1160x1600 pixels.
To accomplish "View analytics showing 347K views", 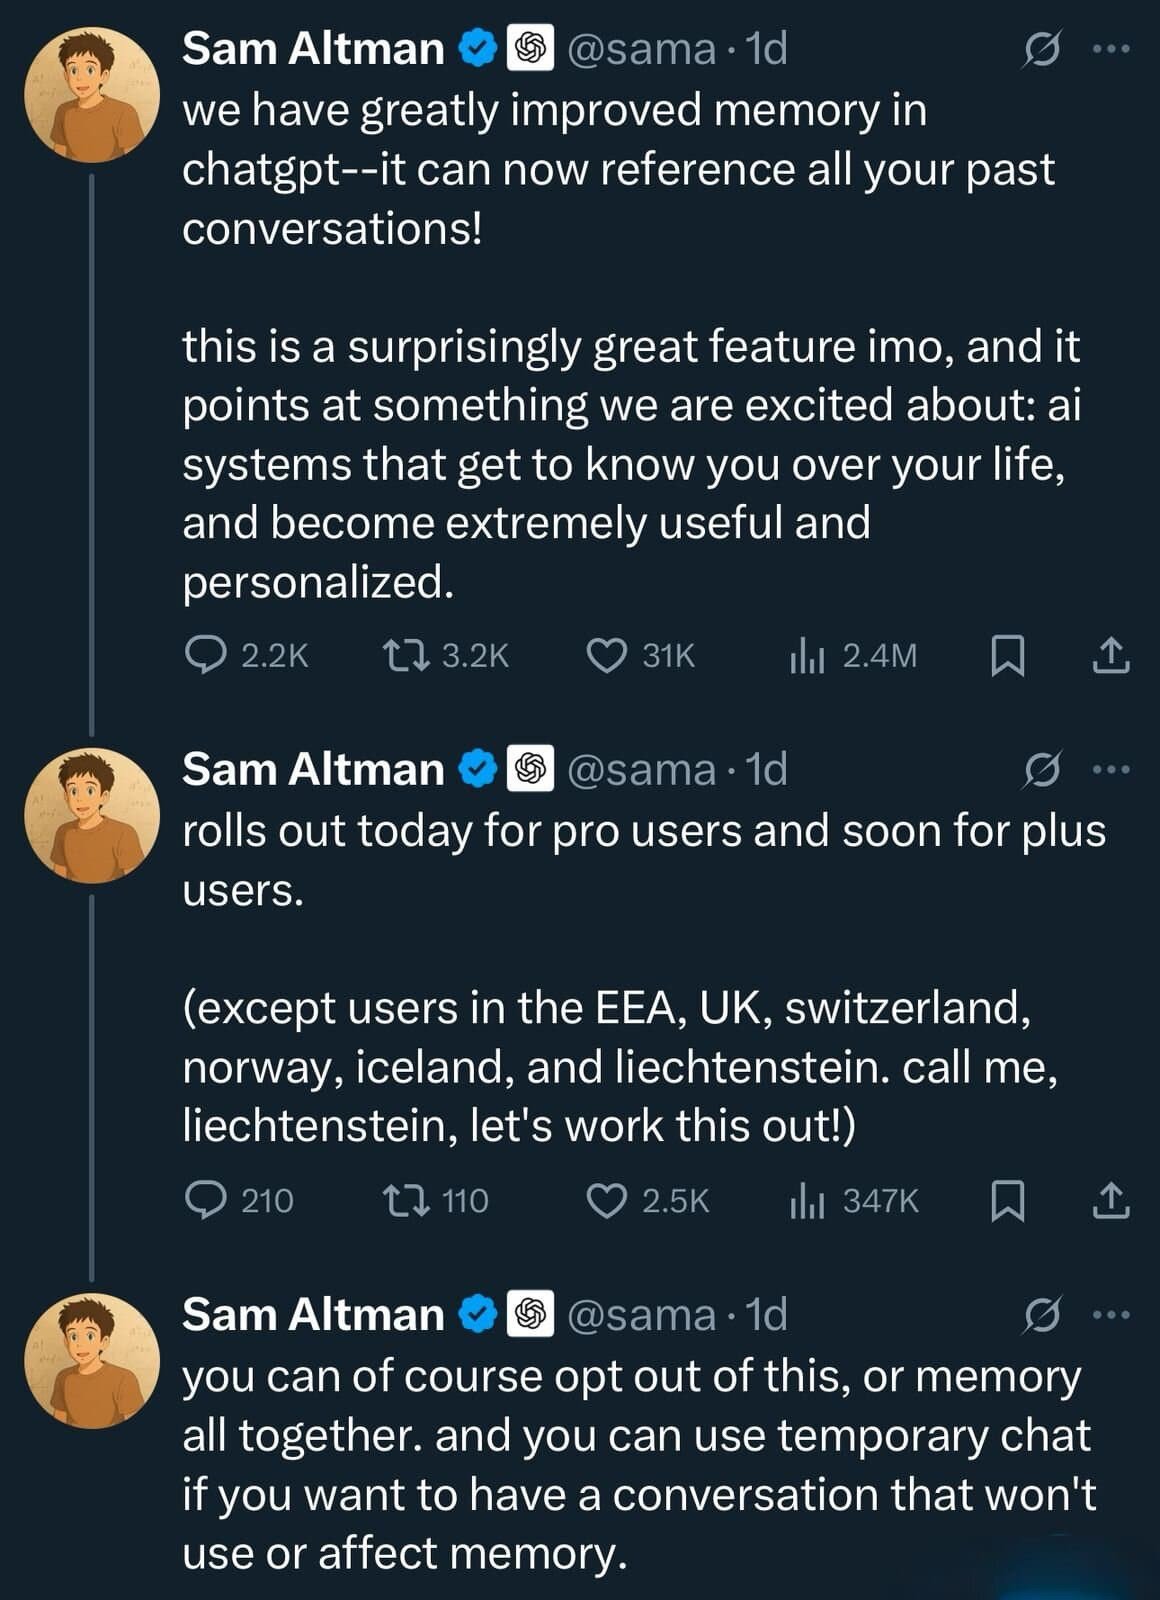I will point(806,1201).
